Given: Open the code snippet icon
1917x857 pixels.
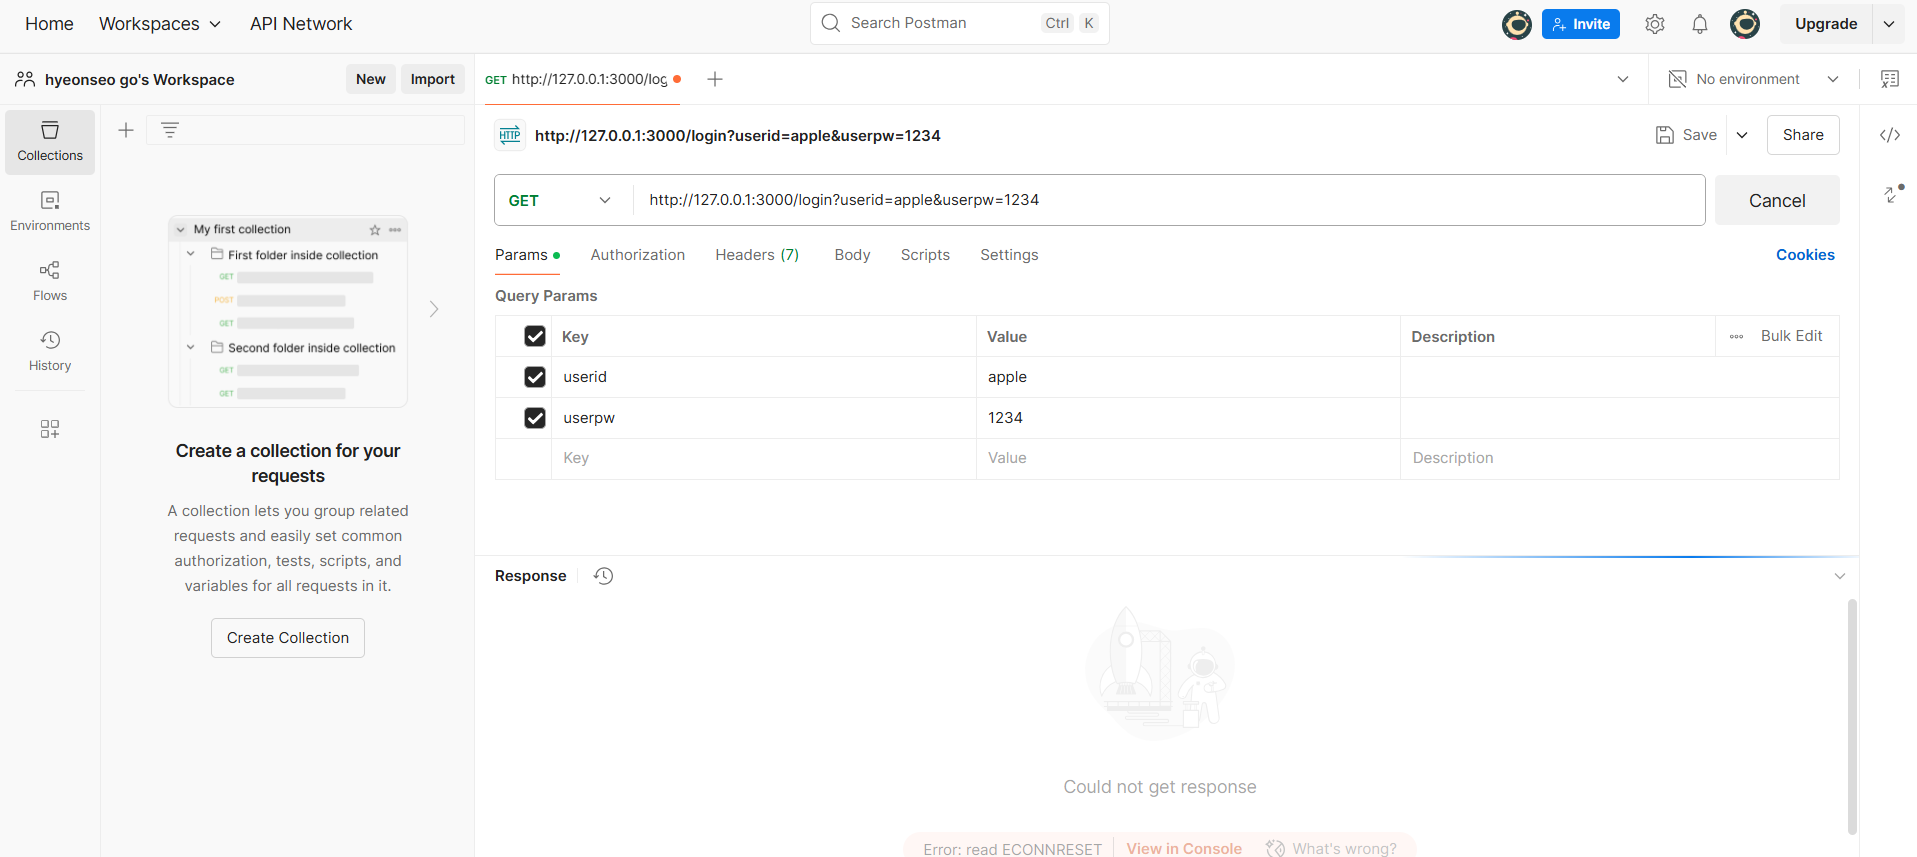Looking at the screenshot, I should (x=1890, y=135).
